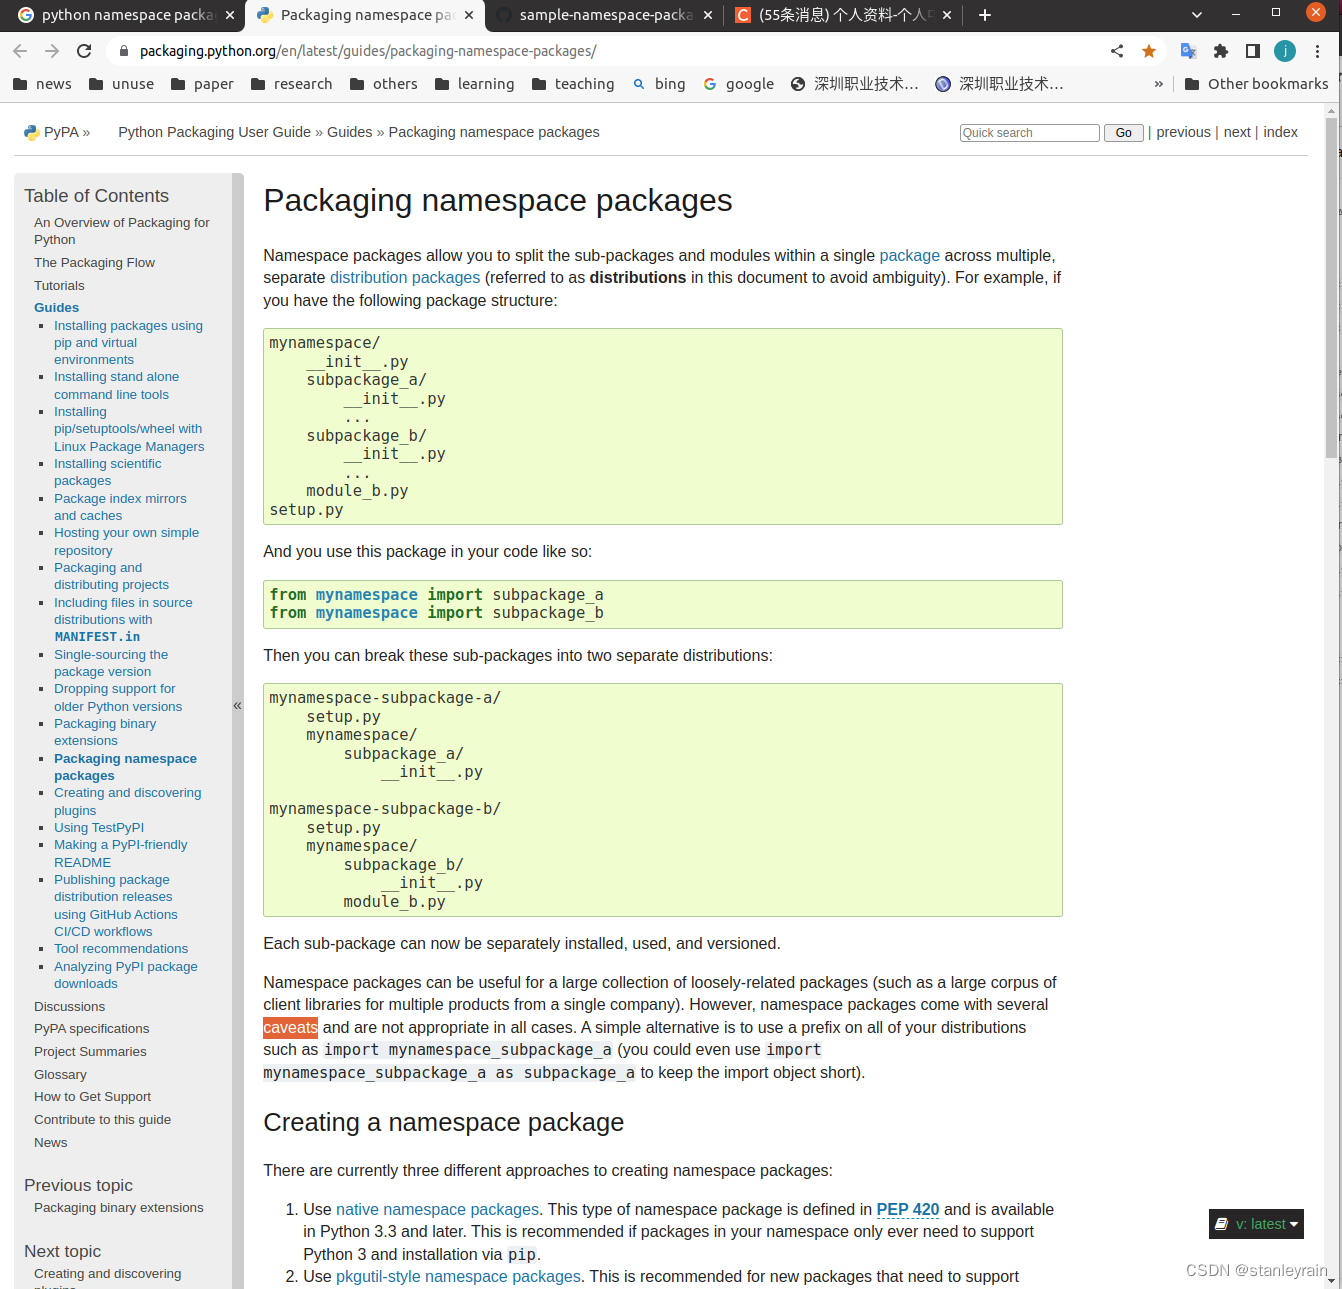Open the extensions puzzle icon

pyautogui.click(x=1221, y=50)
